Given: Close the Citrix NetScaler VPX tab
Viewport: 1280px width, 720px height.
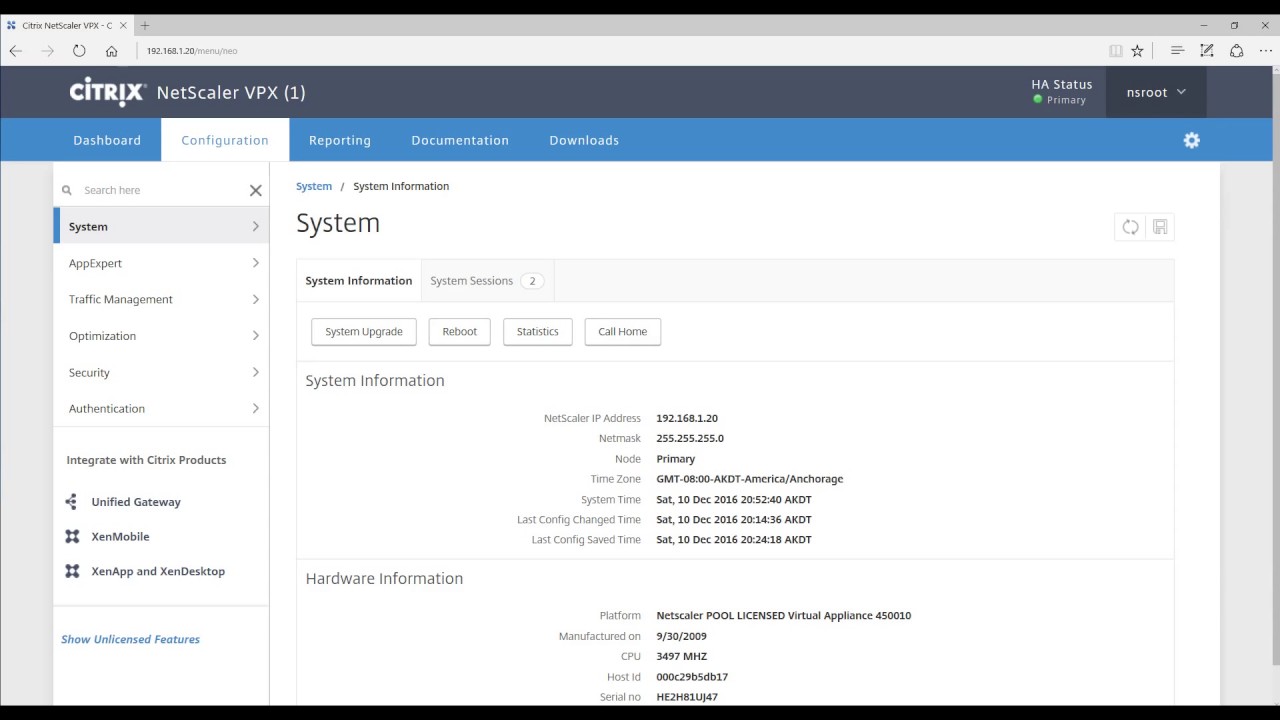Looking at the screenshot, I should pyautogui.click(x=123, y=25).
